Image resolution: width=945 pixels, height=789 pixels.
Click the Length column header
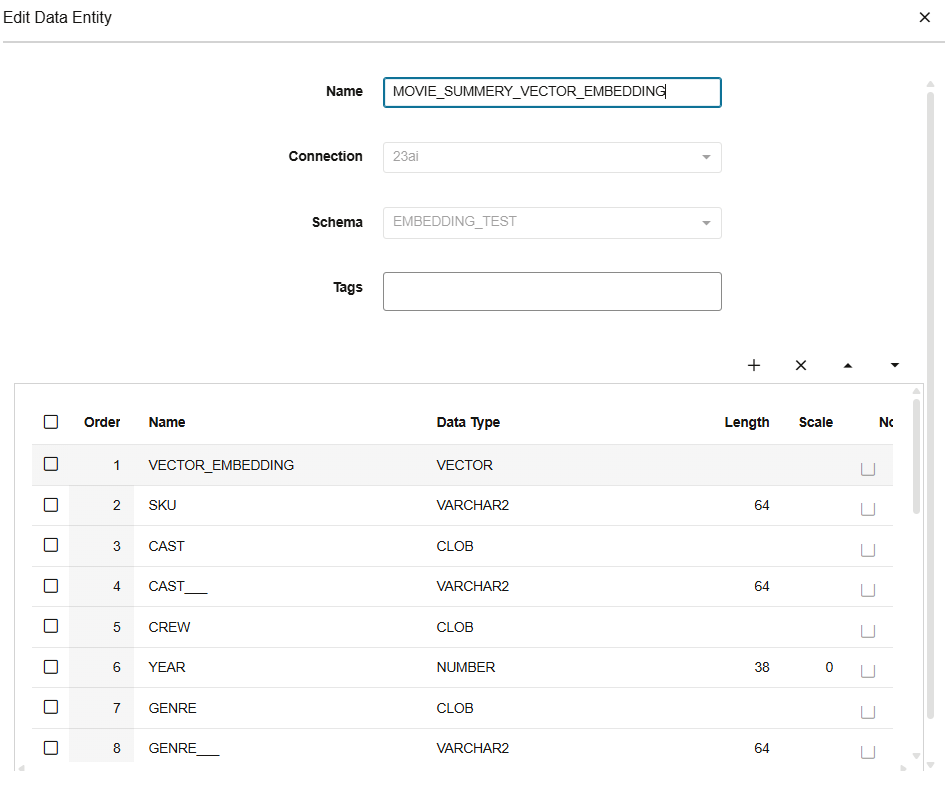tap(747, 422)
